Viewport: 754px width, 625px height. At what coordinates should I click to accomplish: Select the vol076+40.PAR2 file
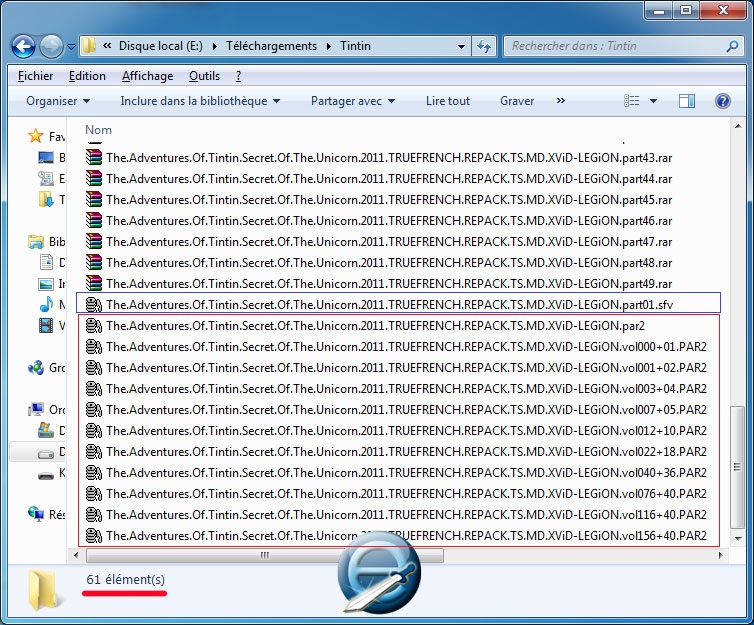click(396, 494)
